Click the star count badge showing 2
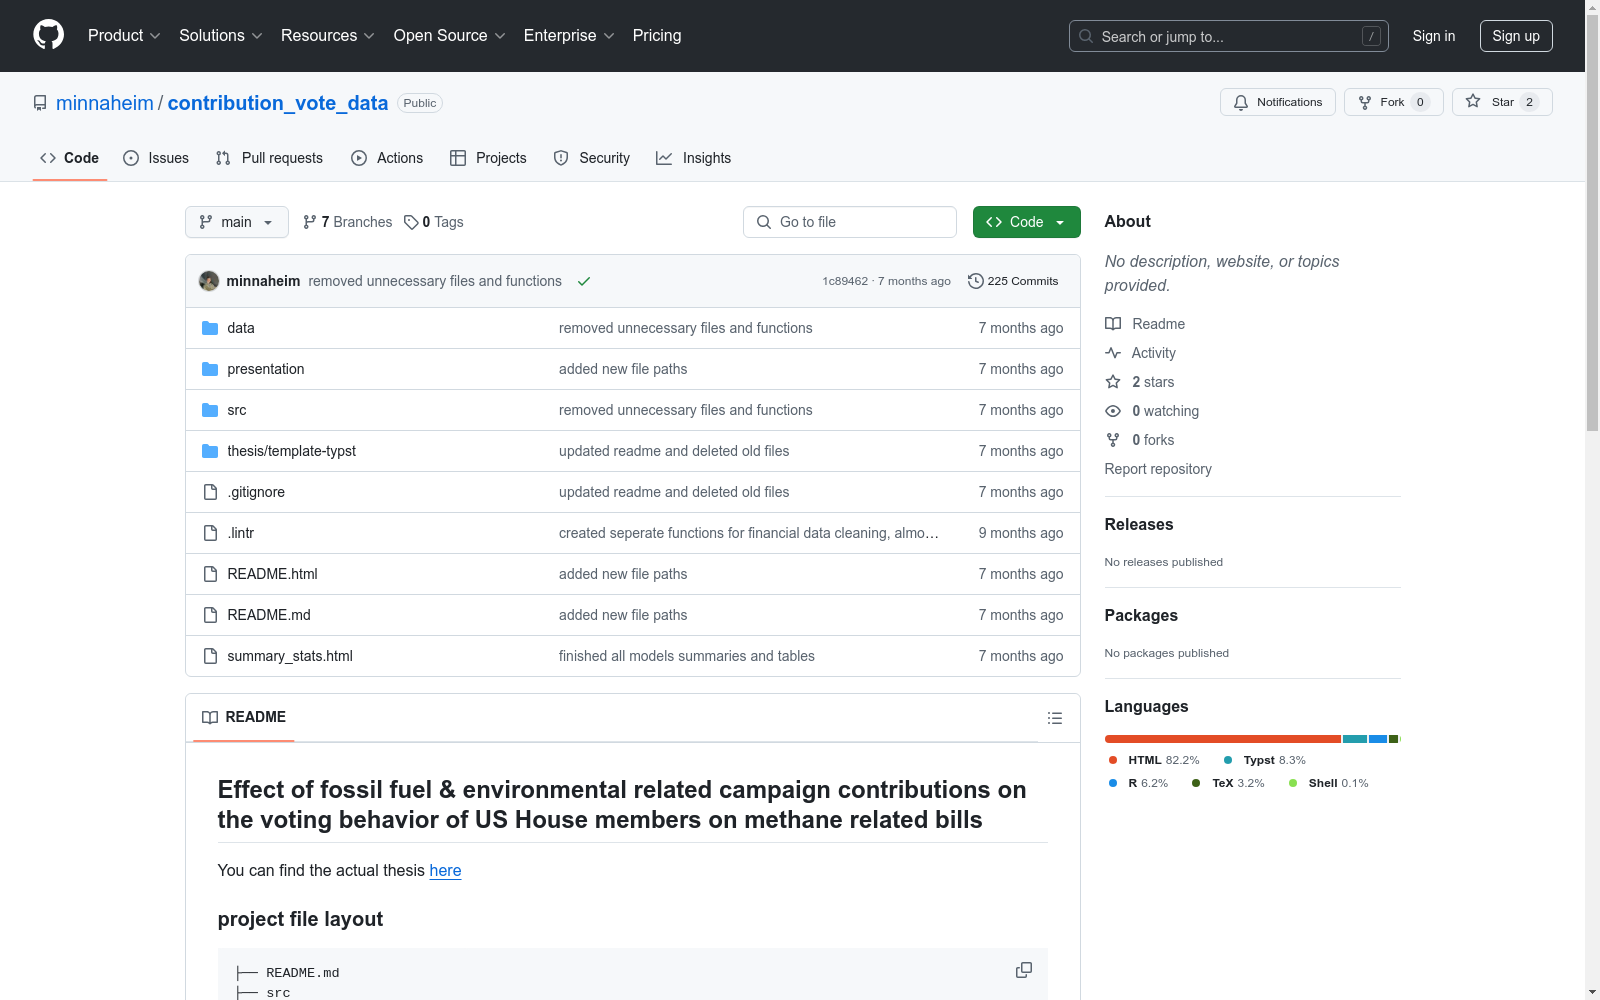The width and height of the screenshot is (1600, 1000). [1529, 102]
